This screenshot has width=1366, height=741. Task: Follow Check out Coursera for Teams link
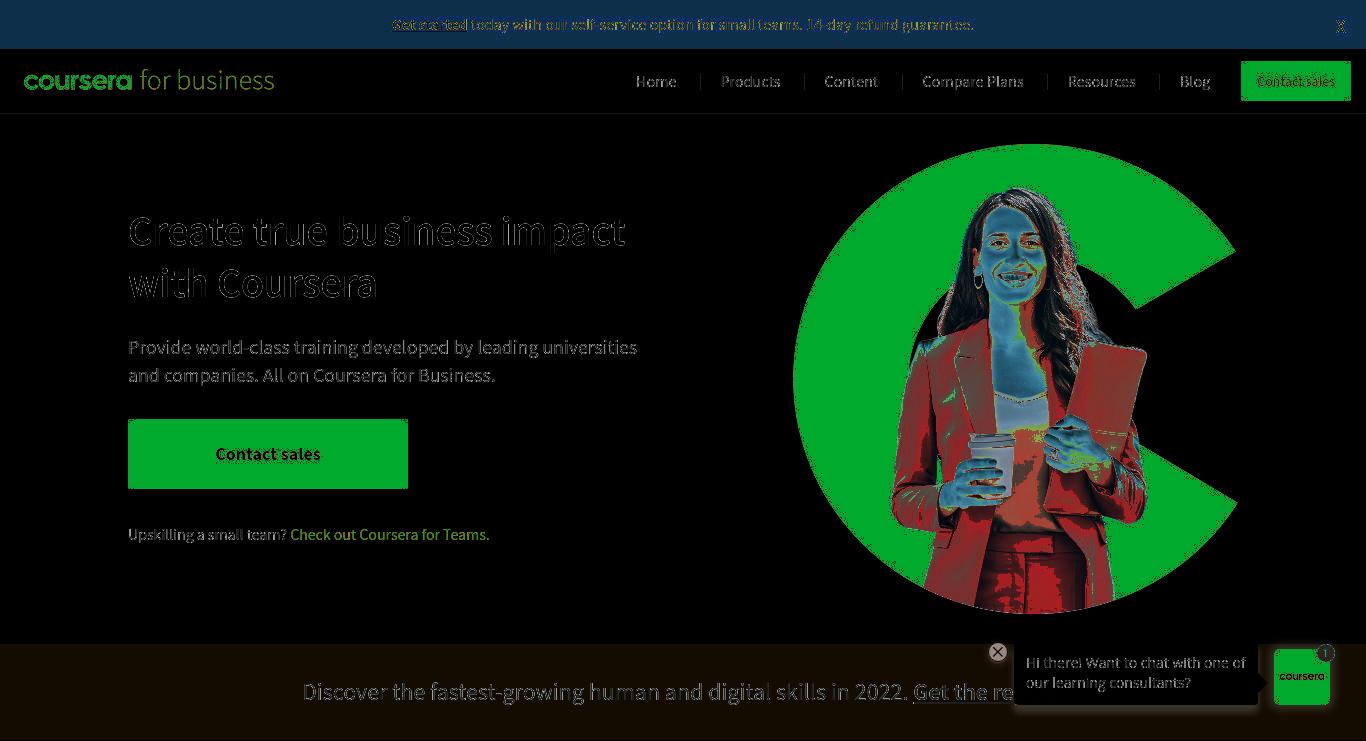(x=390, y=534)
